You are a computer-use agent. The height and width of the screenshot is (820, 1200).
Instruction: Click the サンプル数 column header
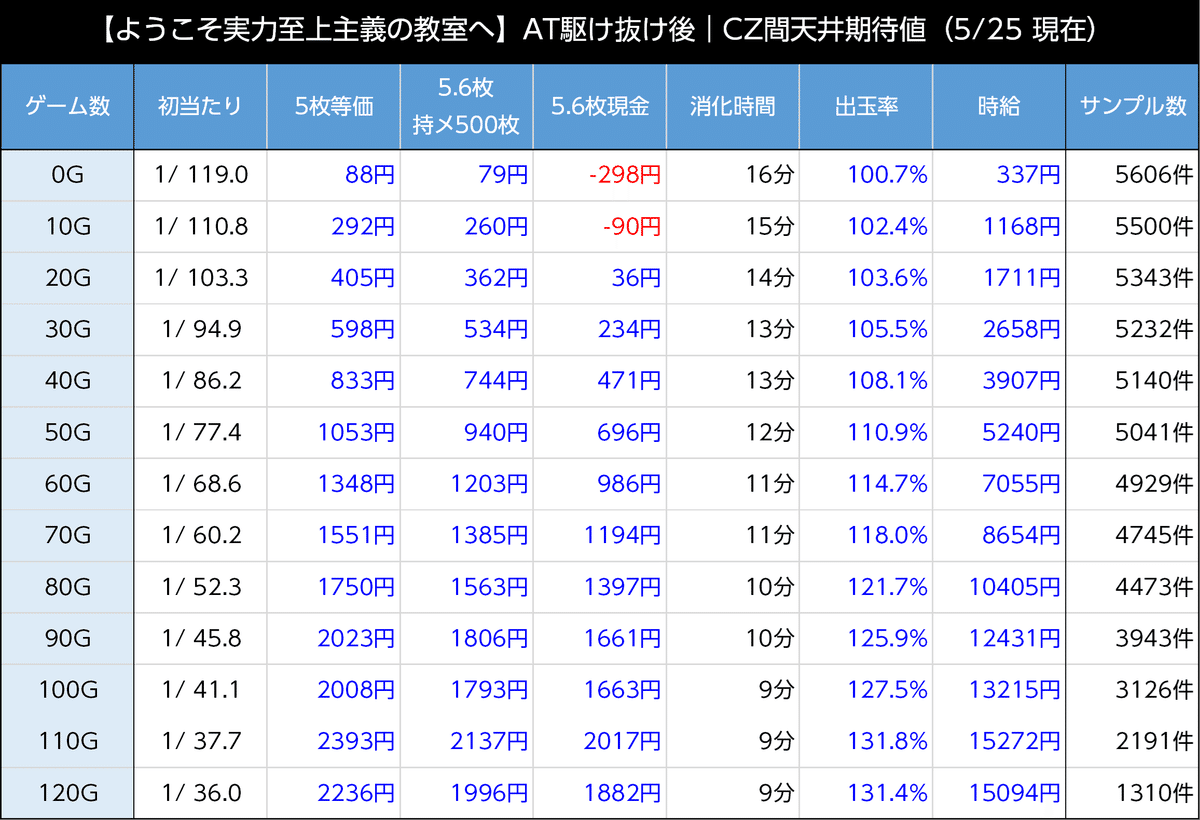coord(1132,107)
